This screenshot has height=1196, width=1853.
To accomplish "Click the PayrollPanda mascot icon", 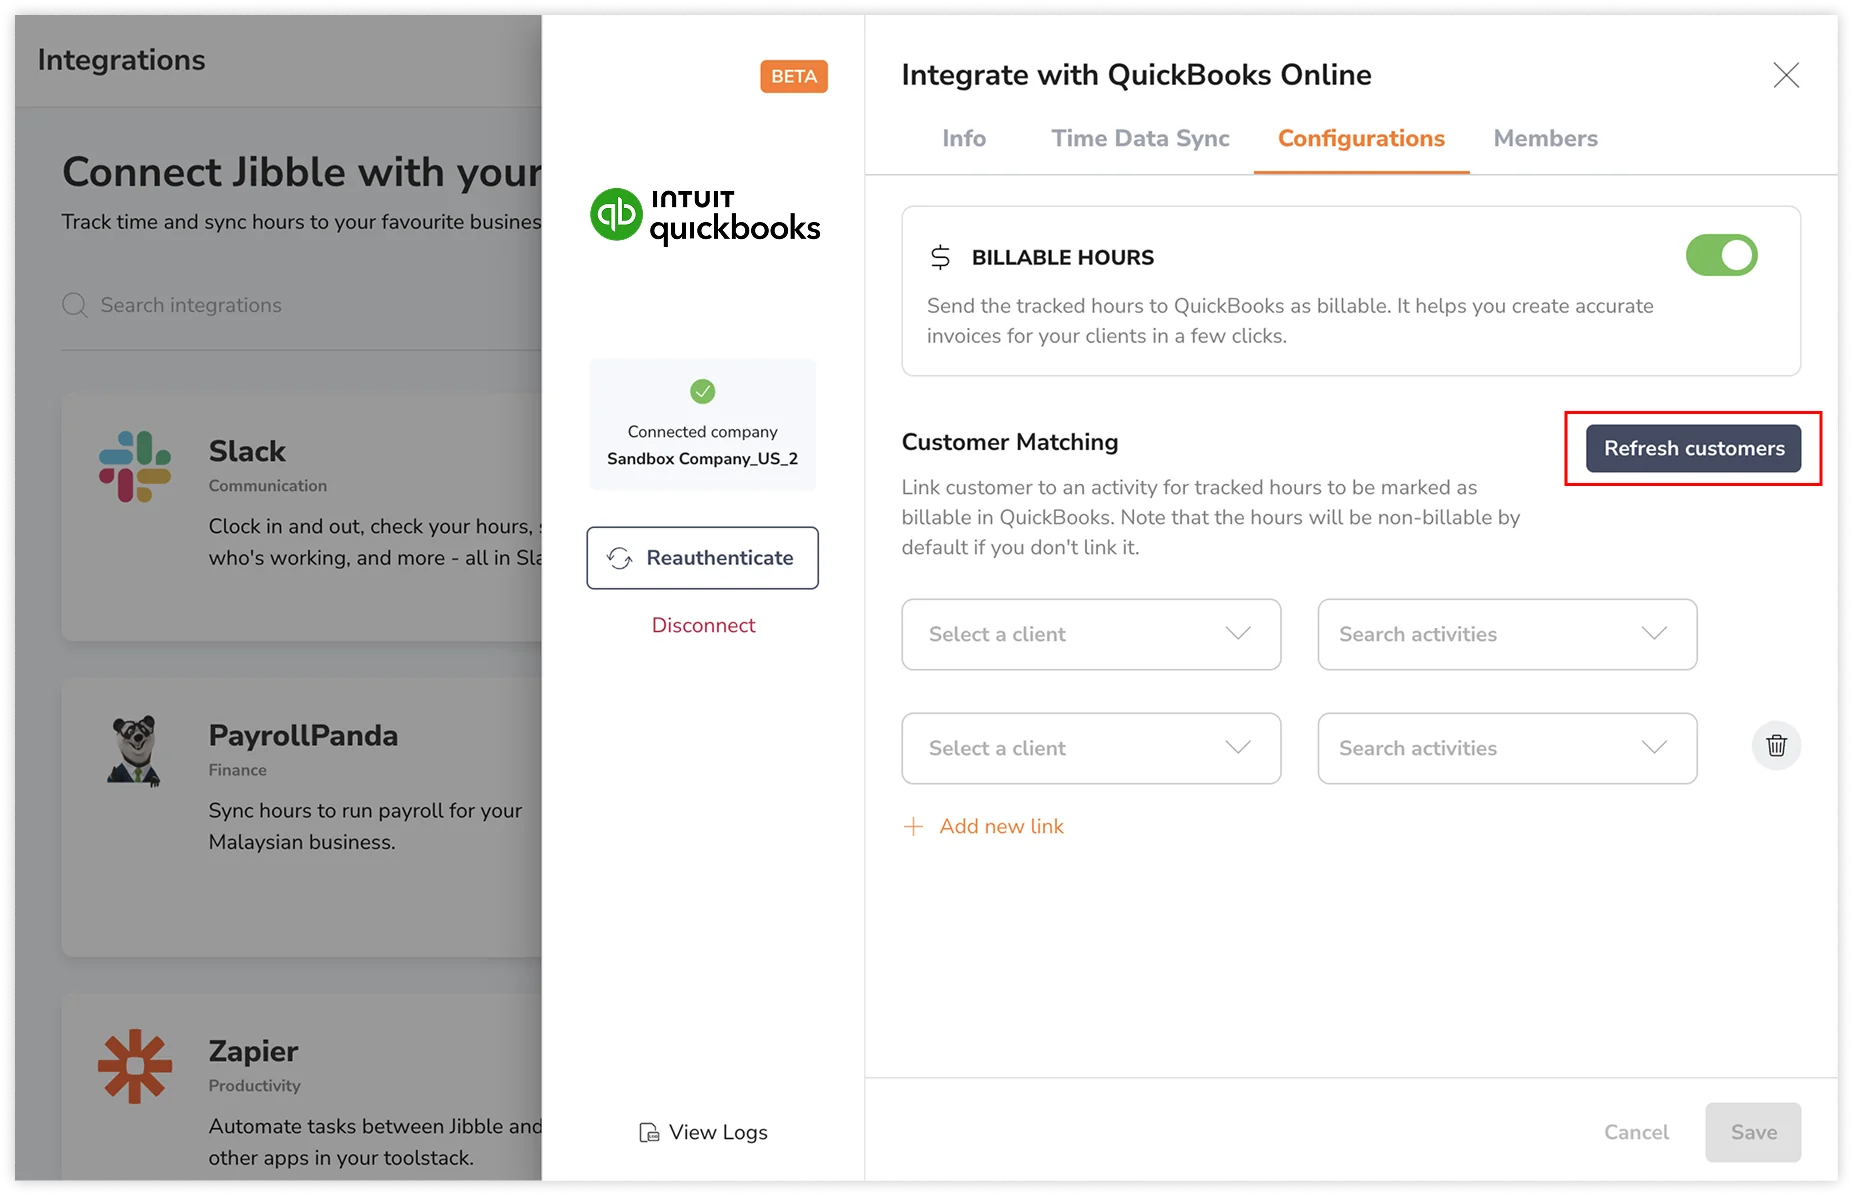I will pyautogui.click(x=135, y=750).
